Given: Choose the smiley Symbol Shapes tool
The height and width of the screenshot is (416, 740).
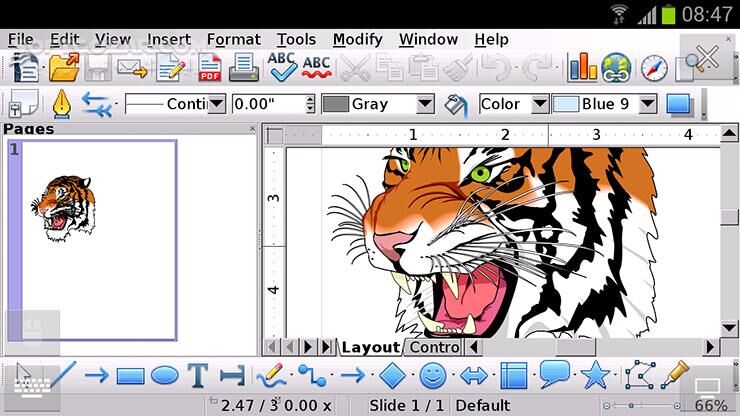Looking at the screenshot, I should tap(432, 376).
